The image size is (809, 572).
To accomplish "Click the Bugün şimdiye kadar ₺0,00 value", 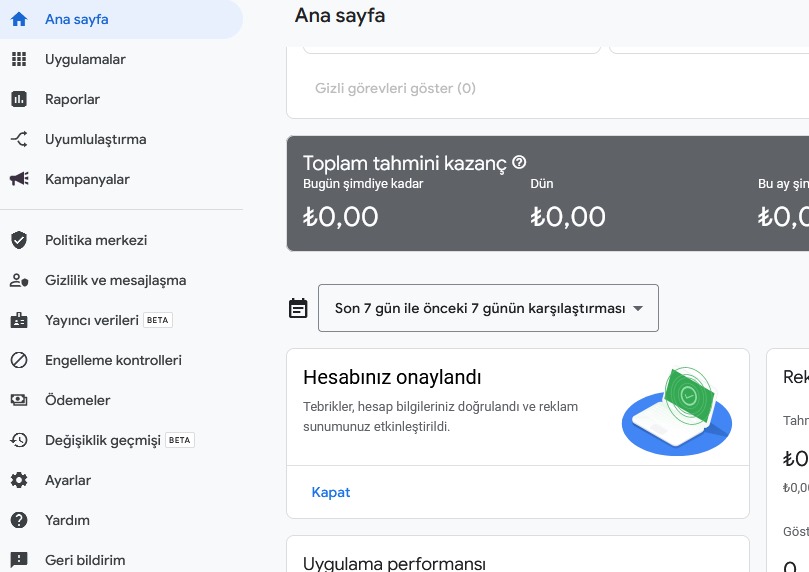I will click(341, 217).
